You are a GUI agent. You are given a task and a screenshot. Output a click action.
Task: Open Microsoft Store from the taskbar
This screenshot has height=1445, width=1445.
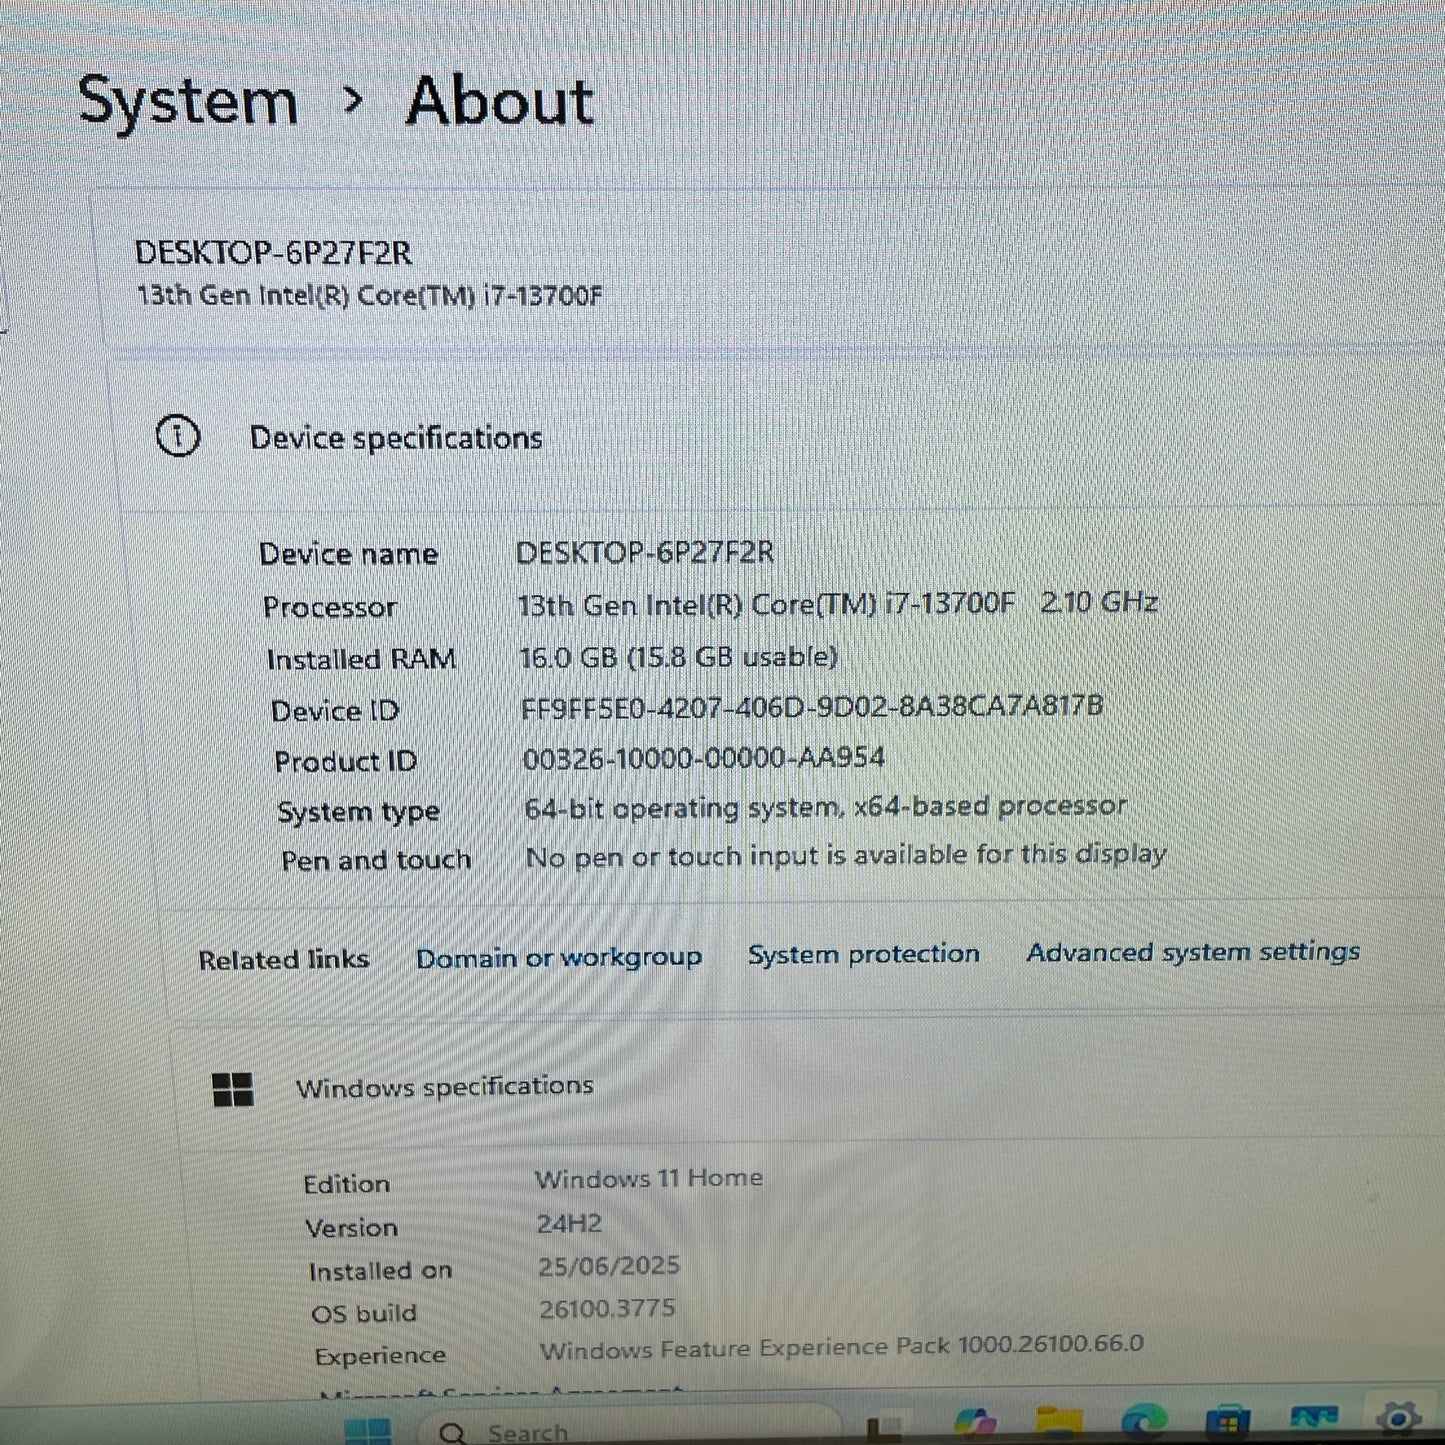(x=1228, y=1420)
